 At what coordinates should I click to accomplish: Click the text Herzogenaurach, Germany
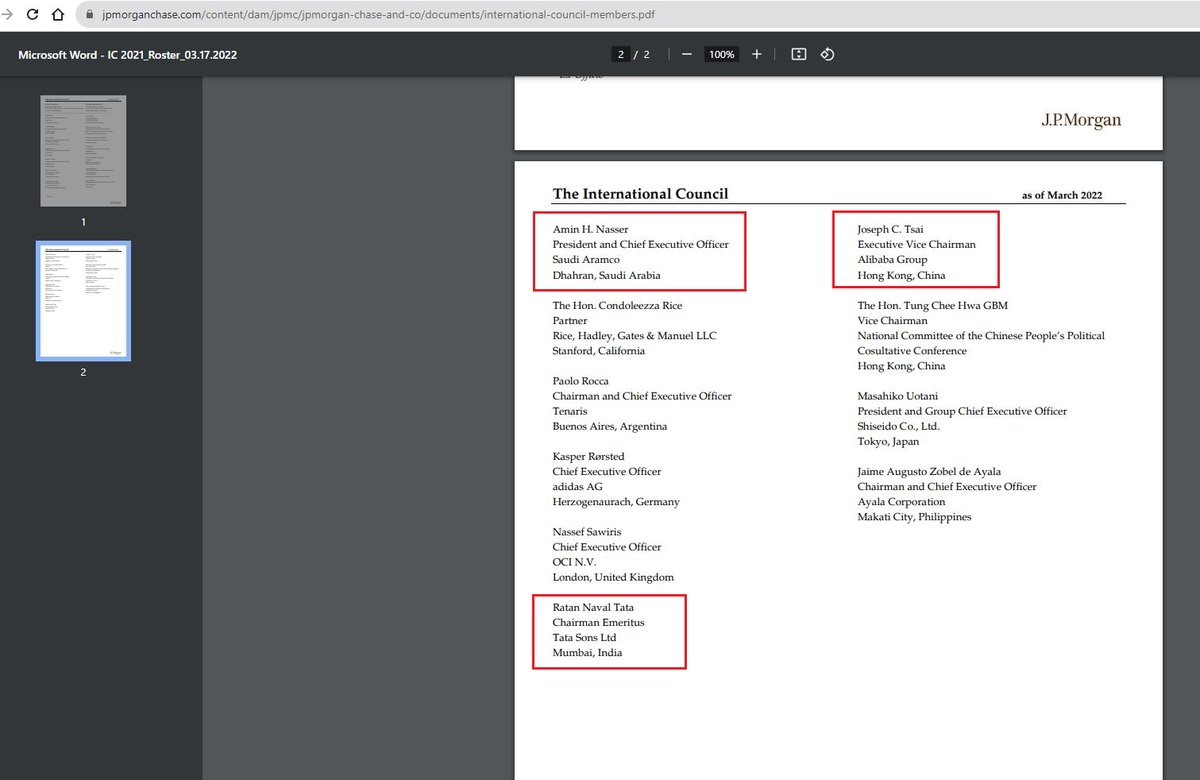click(x=616, y=502)
